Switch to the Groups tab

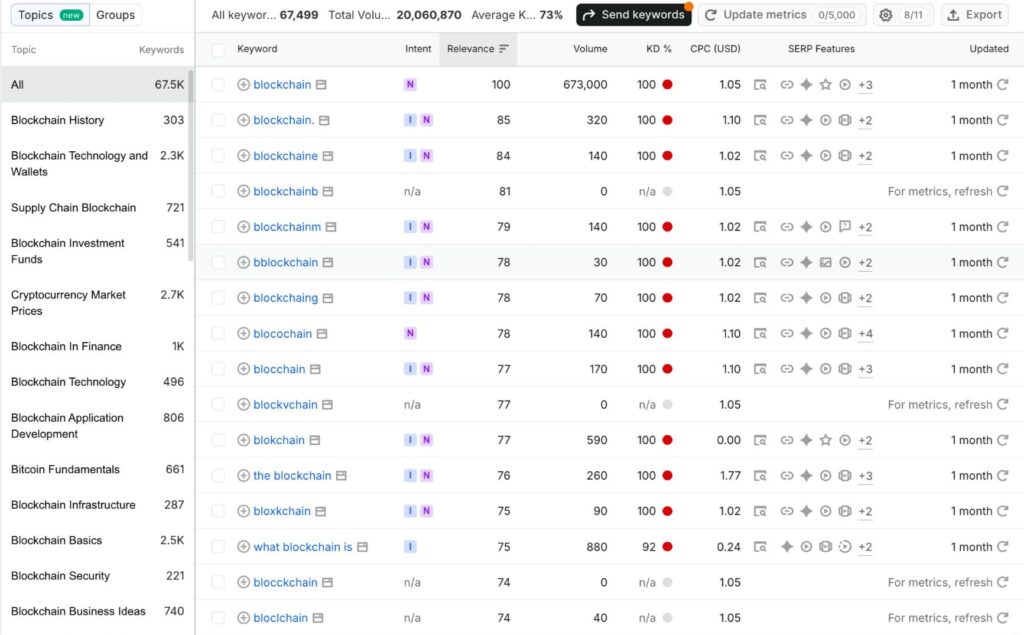[115, 15]
